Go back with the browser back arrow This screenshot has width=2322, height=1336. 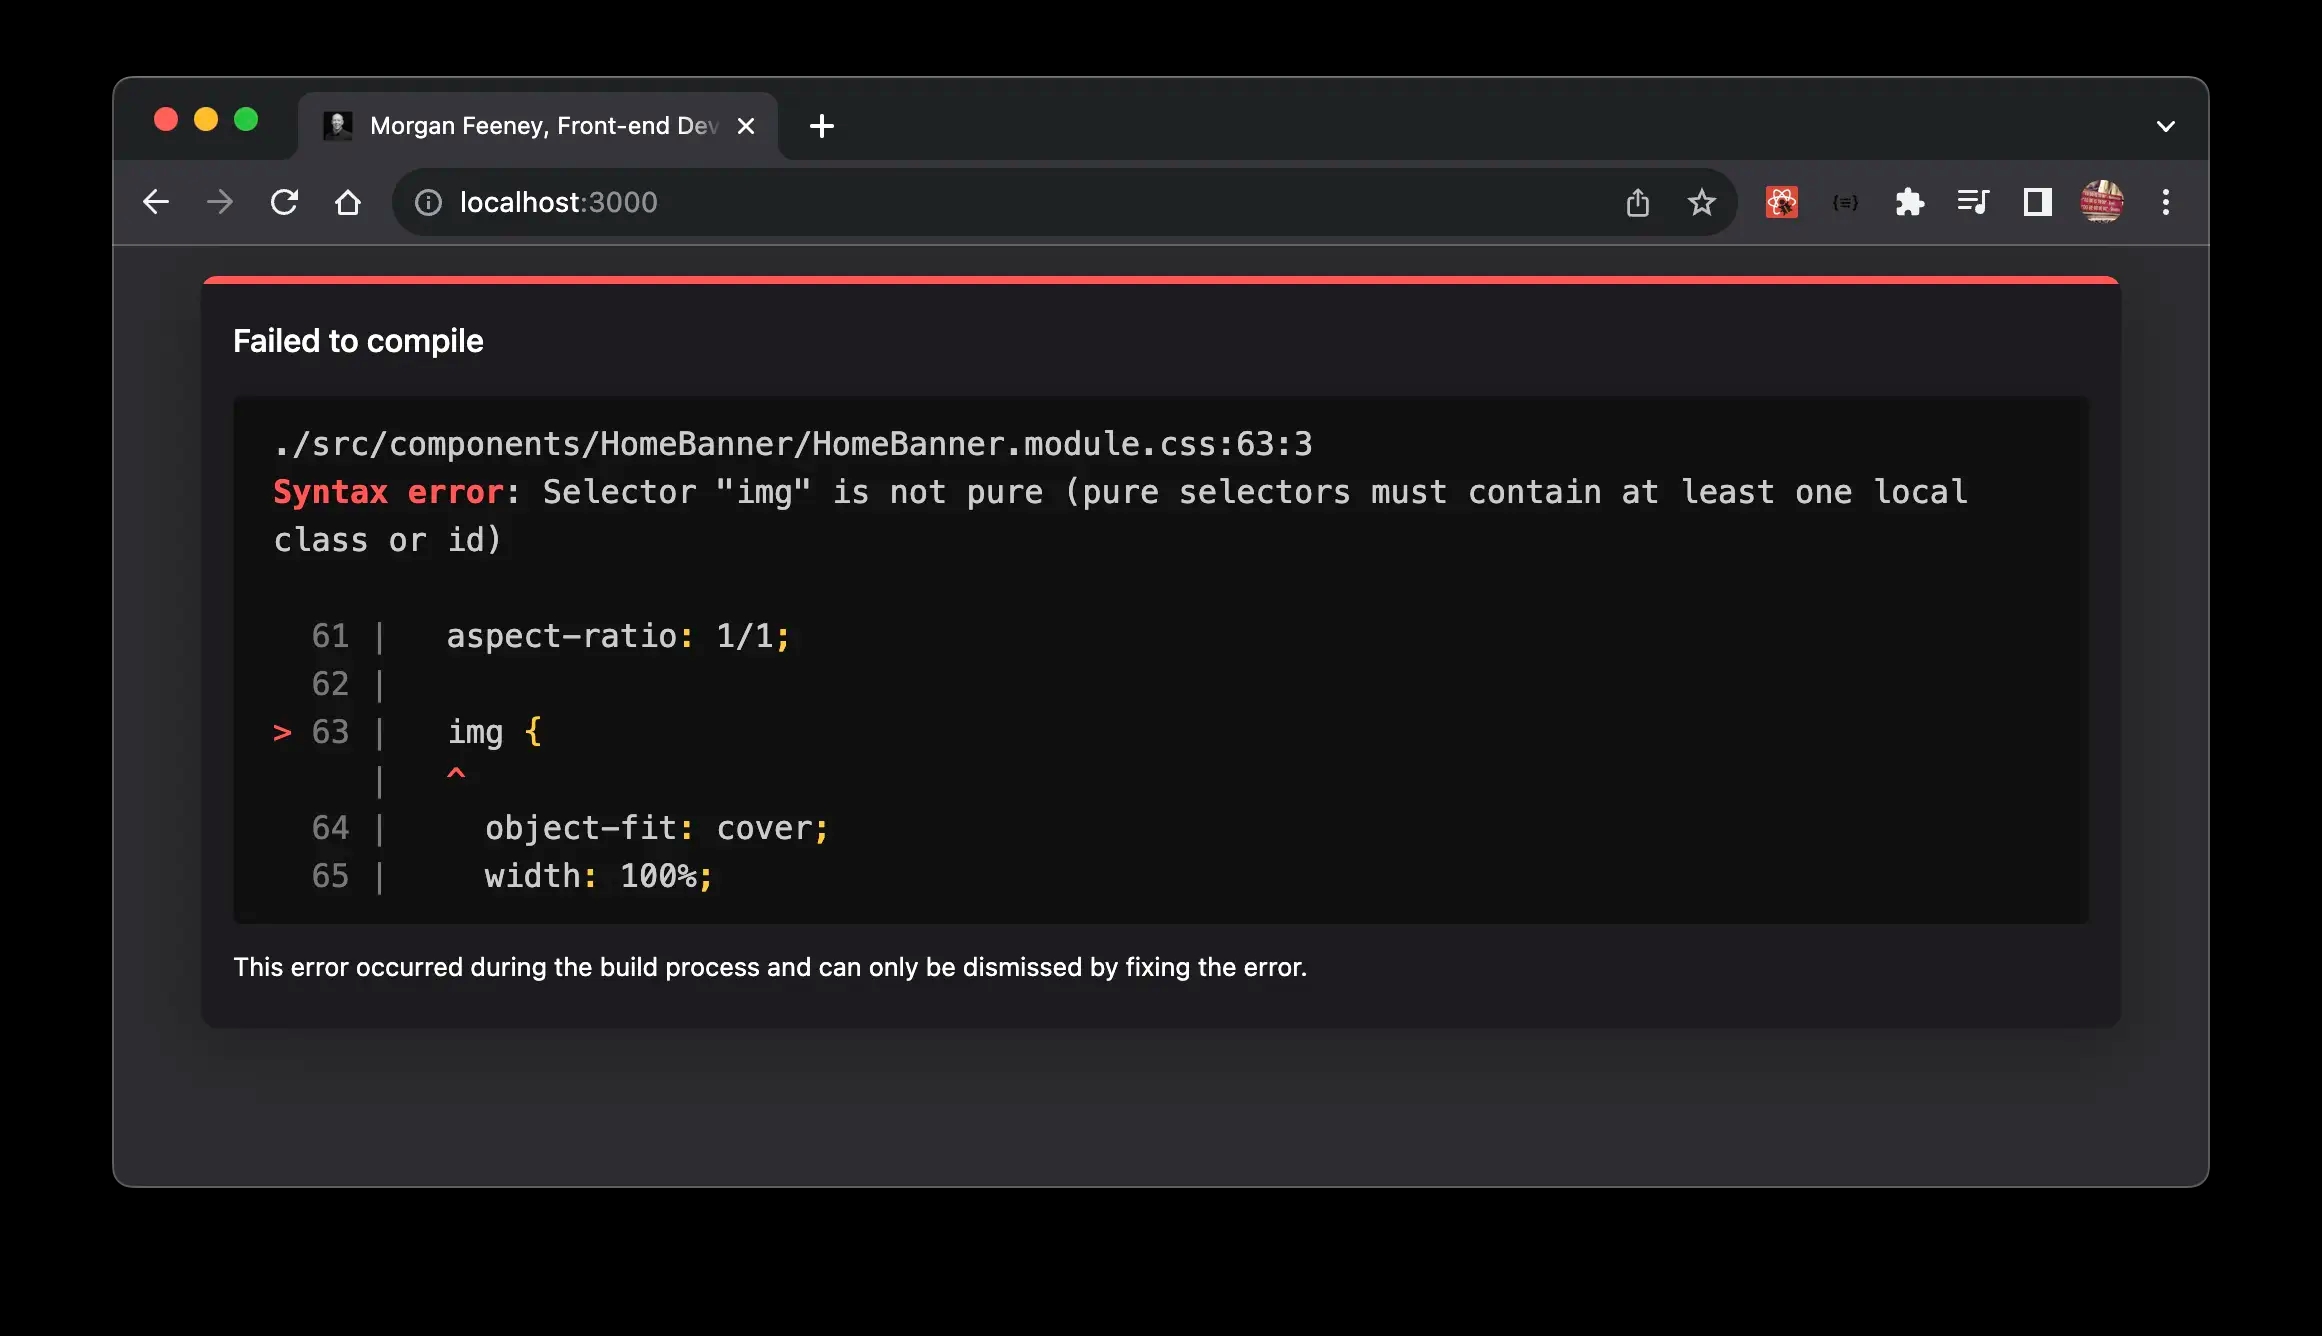[x=156, y=202]
